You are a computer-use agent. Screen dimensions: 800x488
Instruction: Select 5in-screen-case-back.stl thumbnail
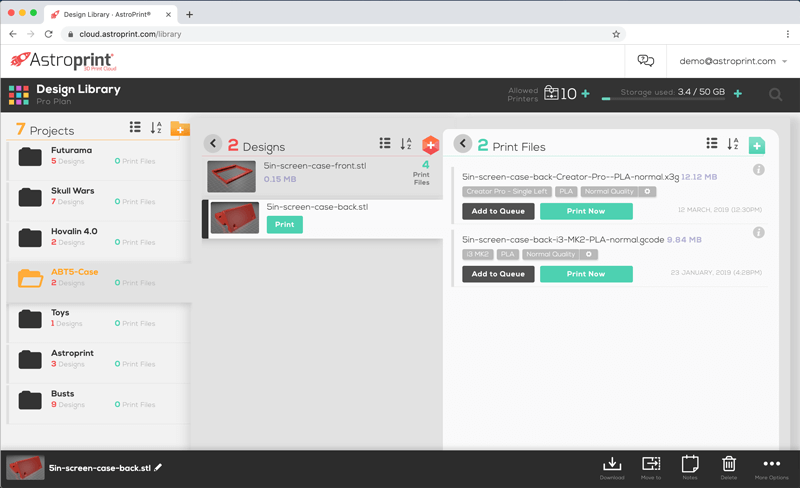coord(235,218)
